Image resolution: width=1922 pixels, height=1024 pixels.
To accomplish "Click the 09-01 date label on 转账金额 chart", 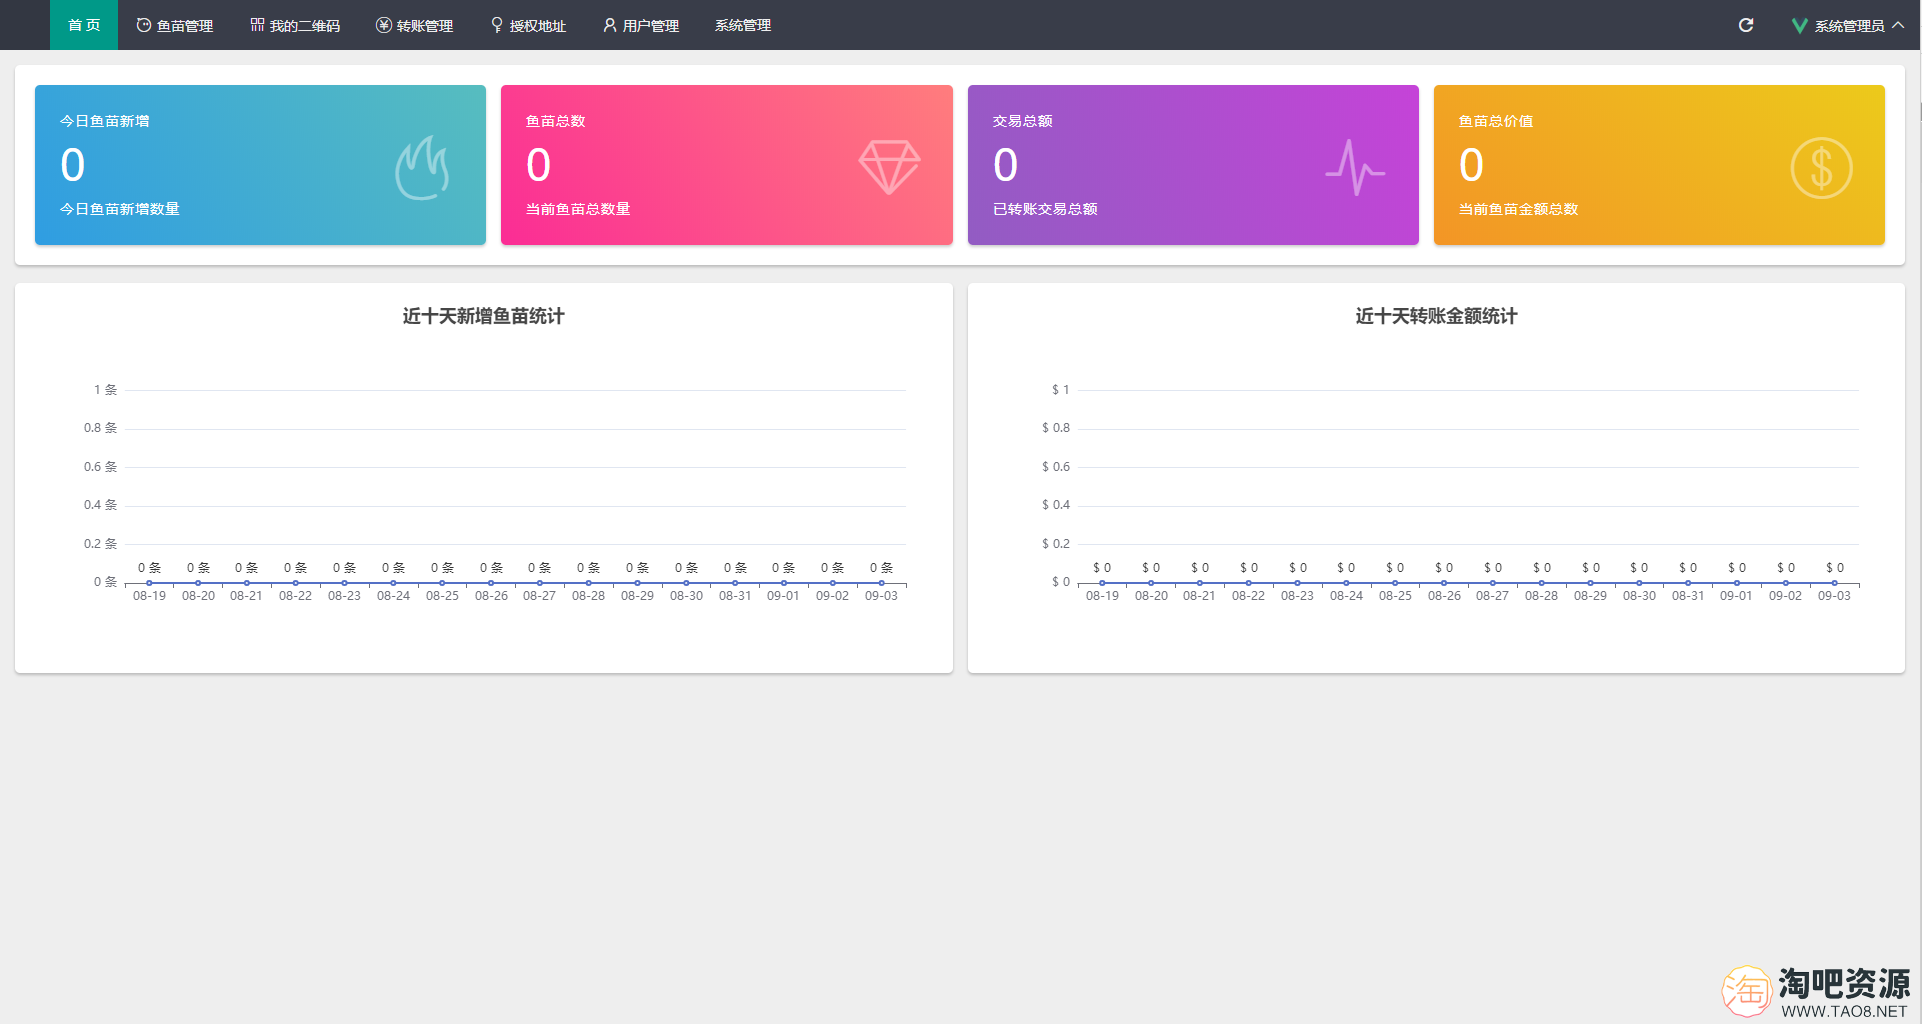I will [1736, 596].
